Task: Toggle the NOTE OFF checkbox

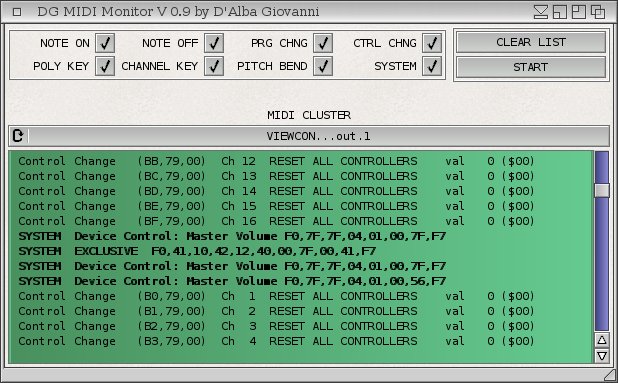Action: (214, 43)
